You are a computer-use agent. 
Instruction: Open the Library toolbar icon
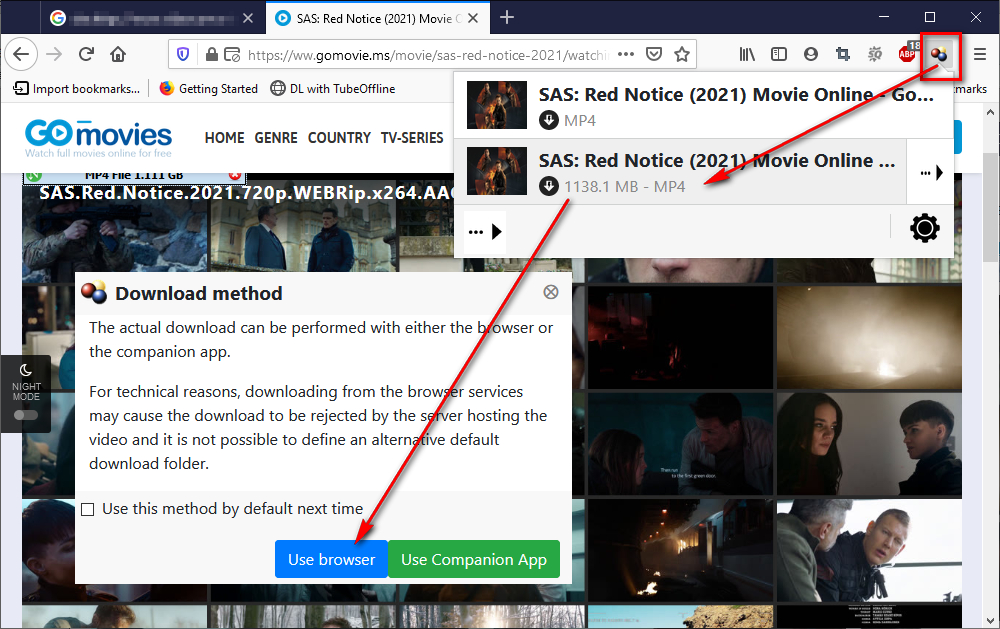pos(747,54)
